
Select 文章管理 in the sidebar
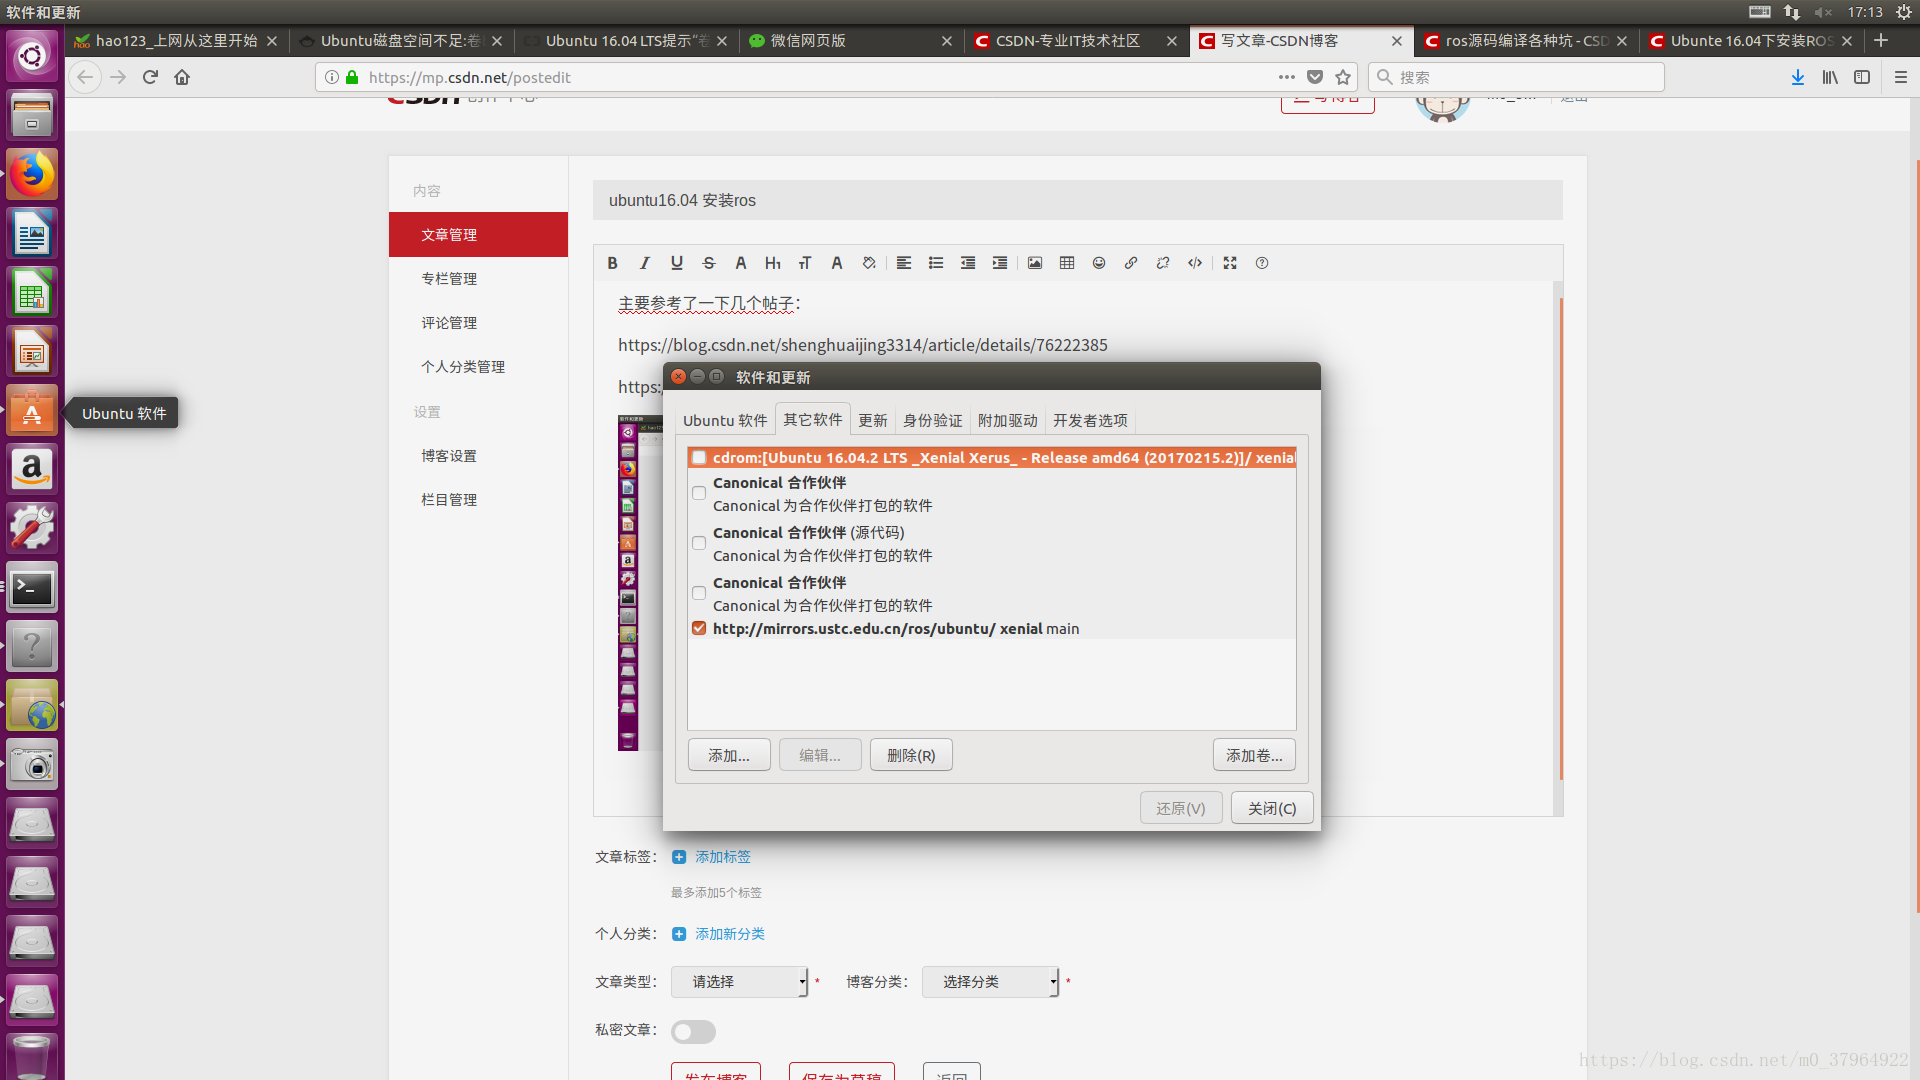point(478,234)
